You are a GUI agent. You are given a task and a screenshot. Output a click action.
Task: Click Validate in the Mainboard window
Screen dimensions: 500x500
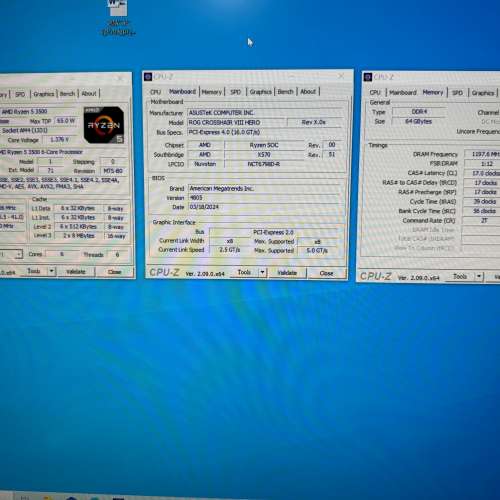287,273
